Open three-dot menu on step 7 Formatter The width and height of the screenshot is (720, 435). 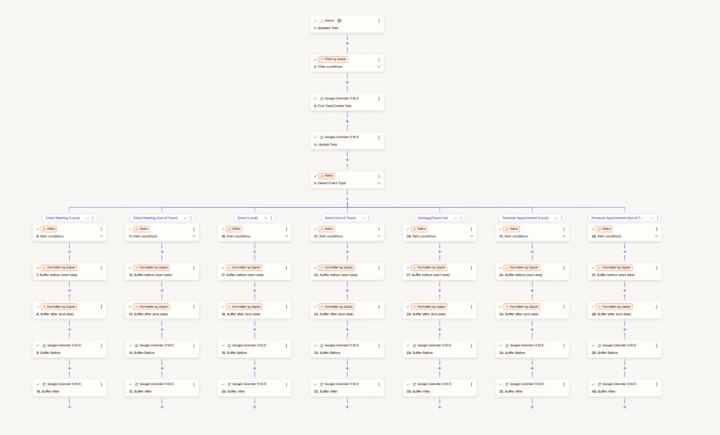(101, 268)
